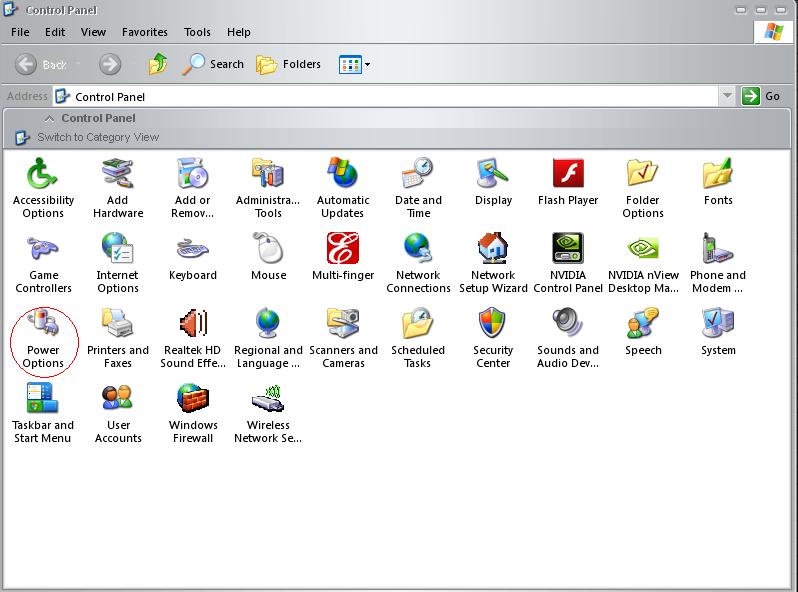Screen dimensions: 798x592
Task: Open User Accounts
Action: pyautogui.click(x=118, y=413)
